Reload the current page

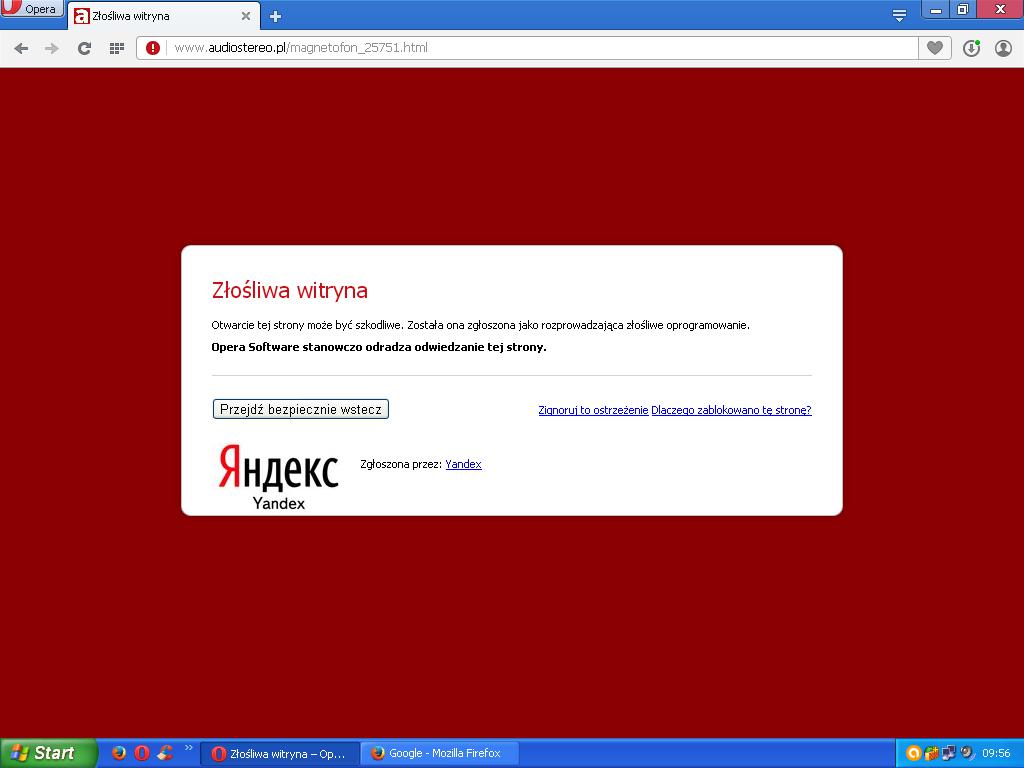pyautogui.click(x=84, y=48)
